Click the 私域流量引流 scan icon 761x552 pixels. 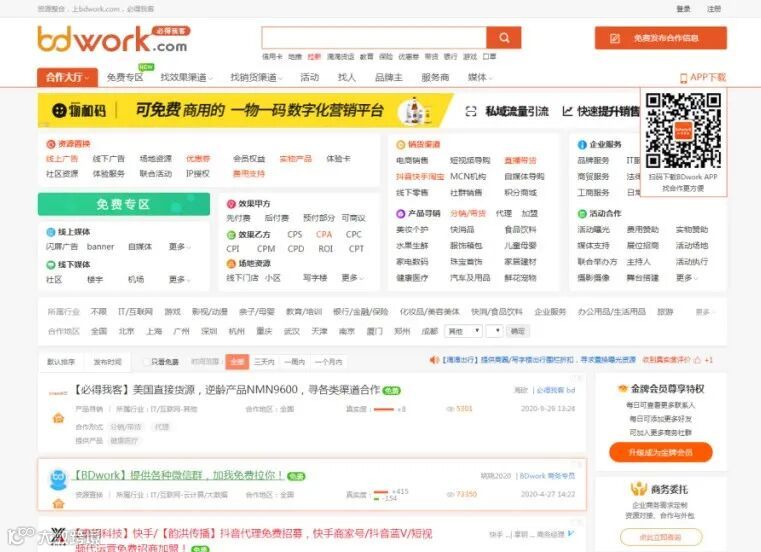click(471, 112)
